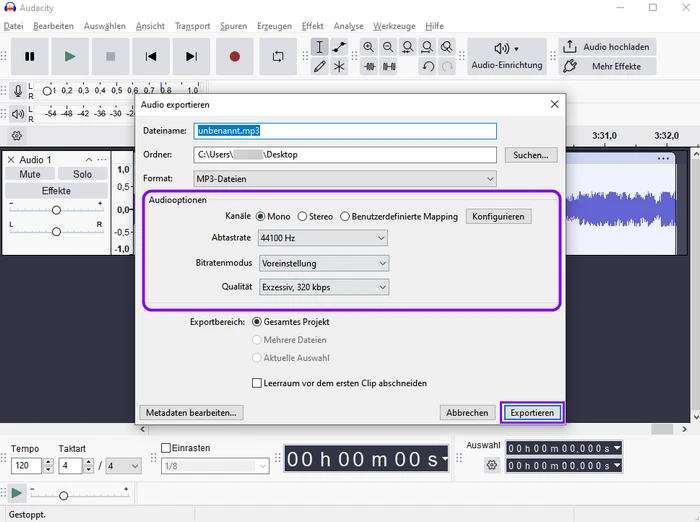This screenshot has height=522, width=700.
Task: Toggle Mute on Audio 1 track
Action: point(30,174)
